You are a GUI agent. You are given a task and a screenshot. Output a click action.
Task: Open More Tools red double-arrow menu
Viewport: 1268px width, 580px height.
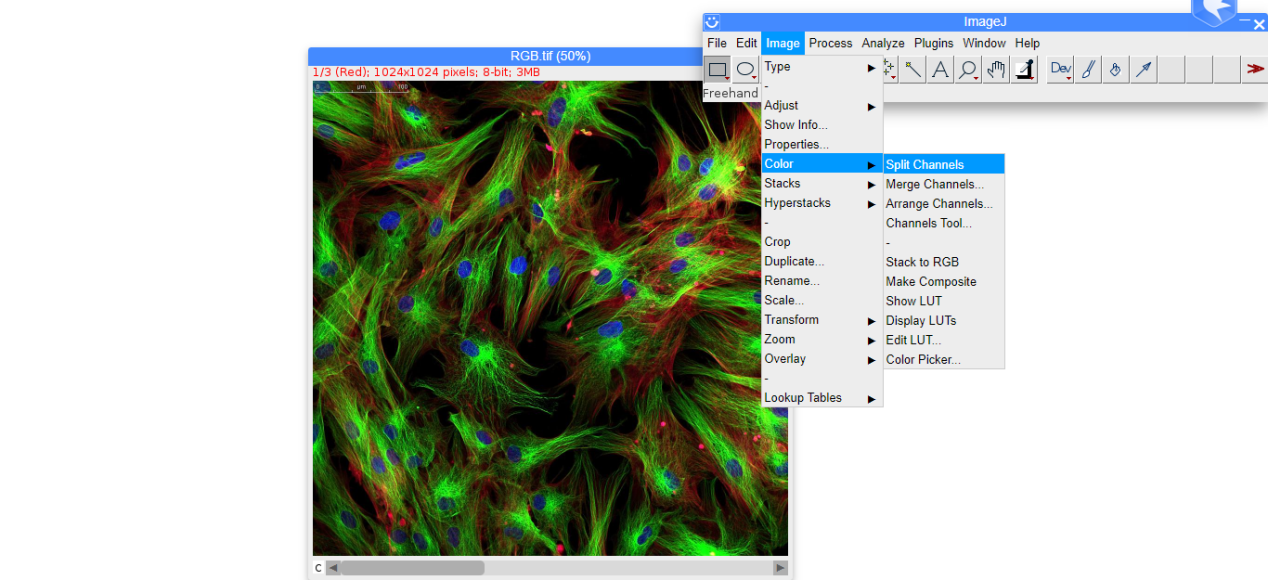1254,69
